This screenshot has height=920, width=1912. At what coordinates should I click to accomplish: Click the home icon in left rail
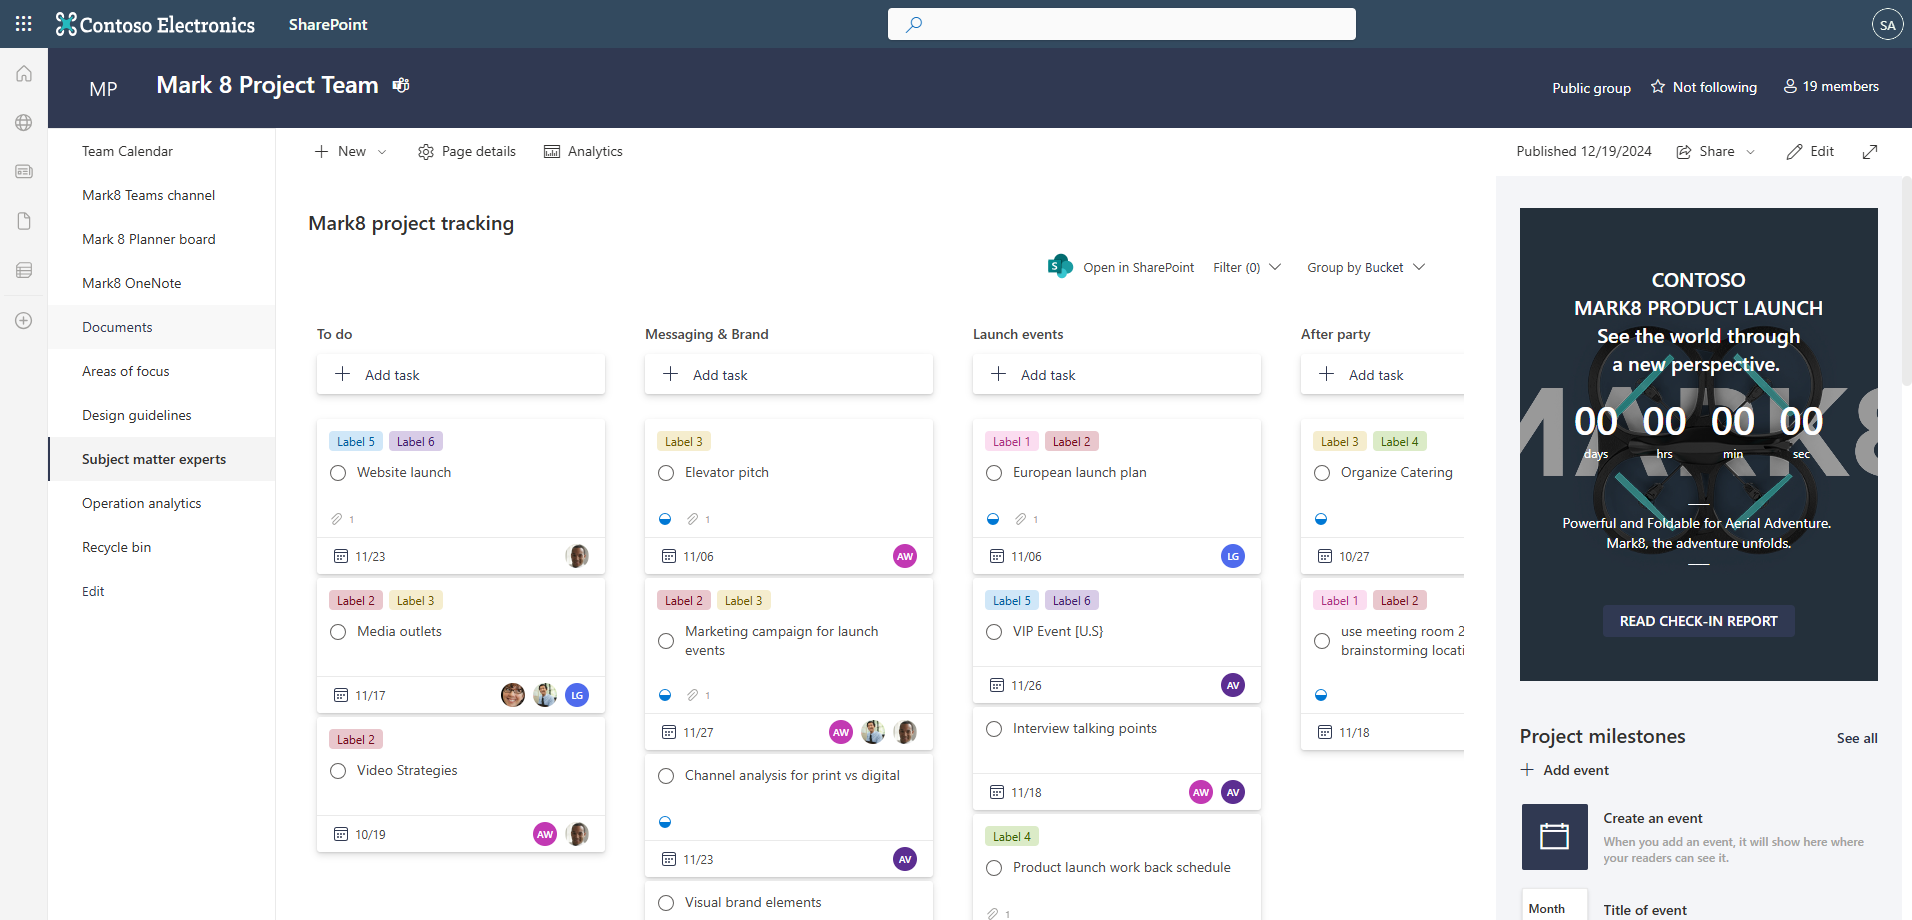(x=24, y=74)
